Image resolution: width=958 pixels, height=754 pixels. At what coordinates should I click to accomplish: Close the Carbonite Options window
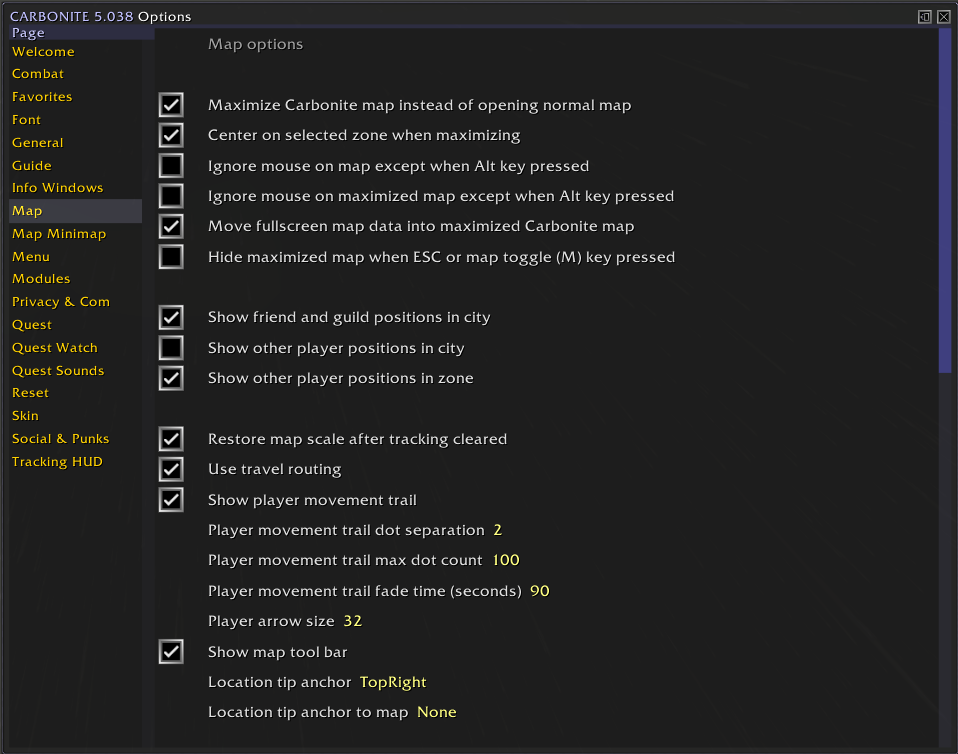[x=943, y=16]
